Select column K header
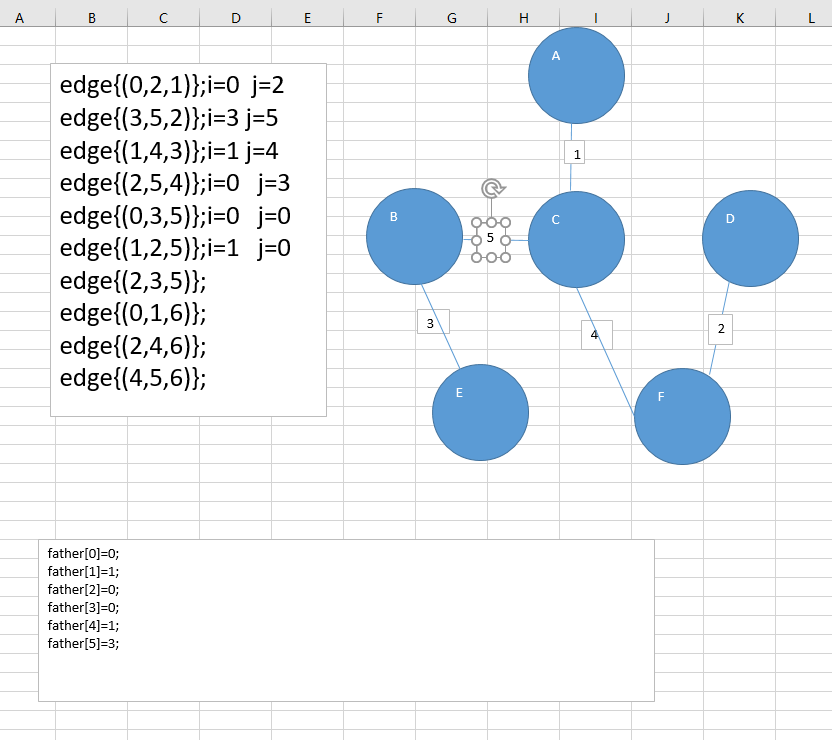This screenshot has width=832, height=740. (739, 18)
